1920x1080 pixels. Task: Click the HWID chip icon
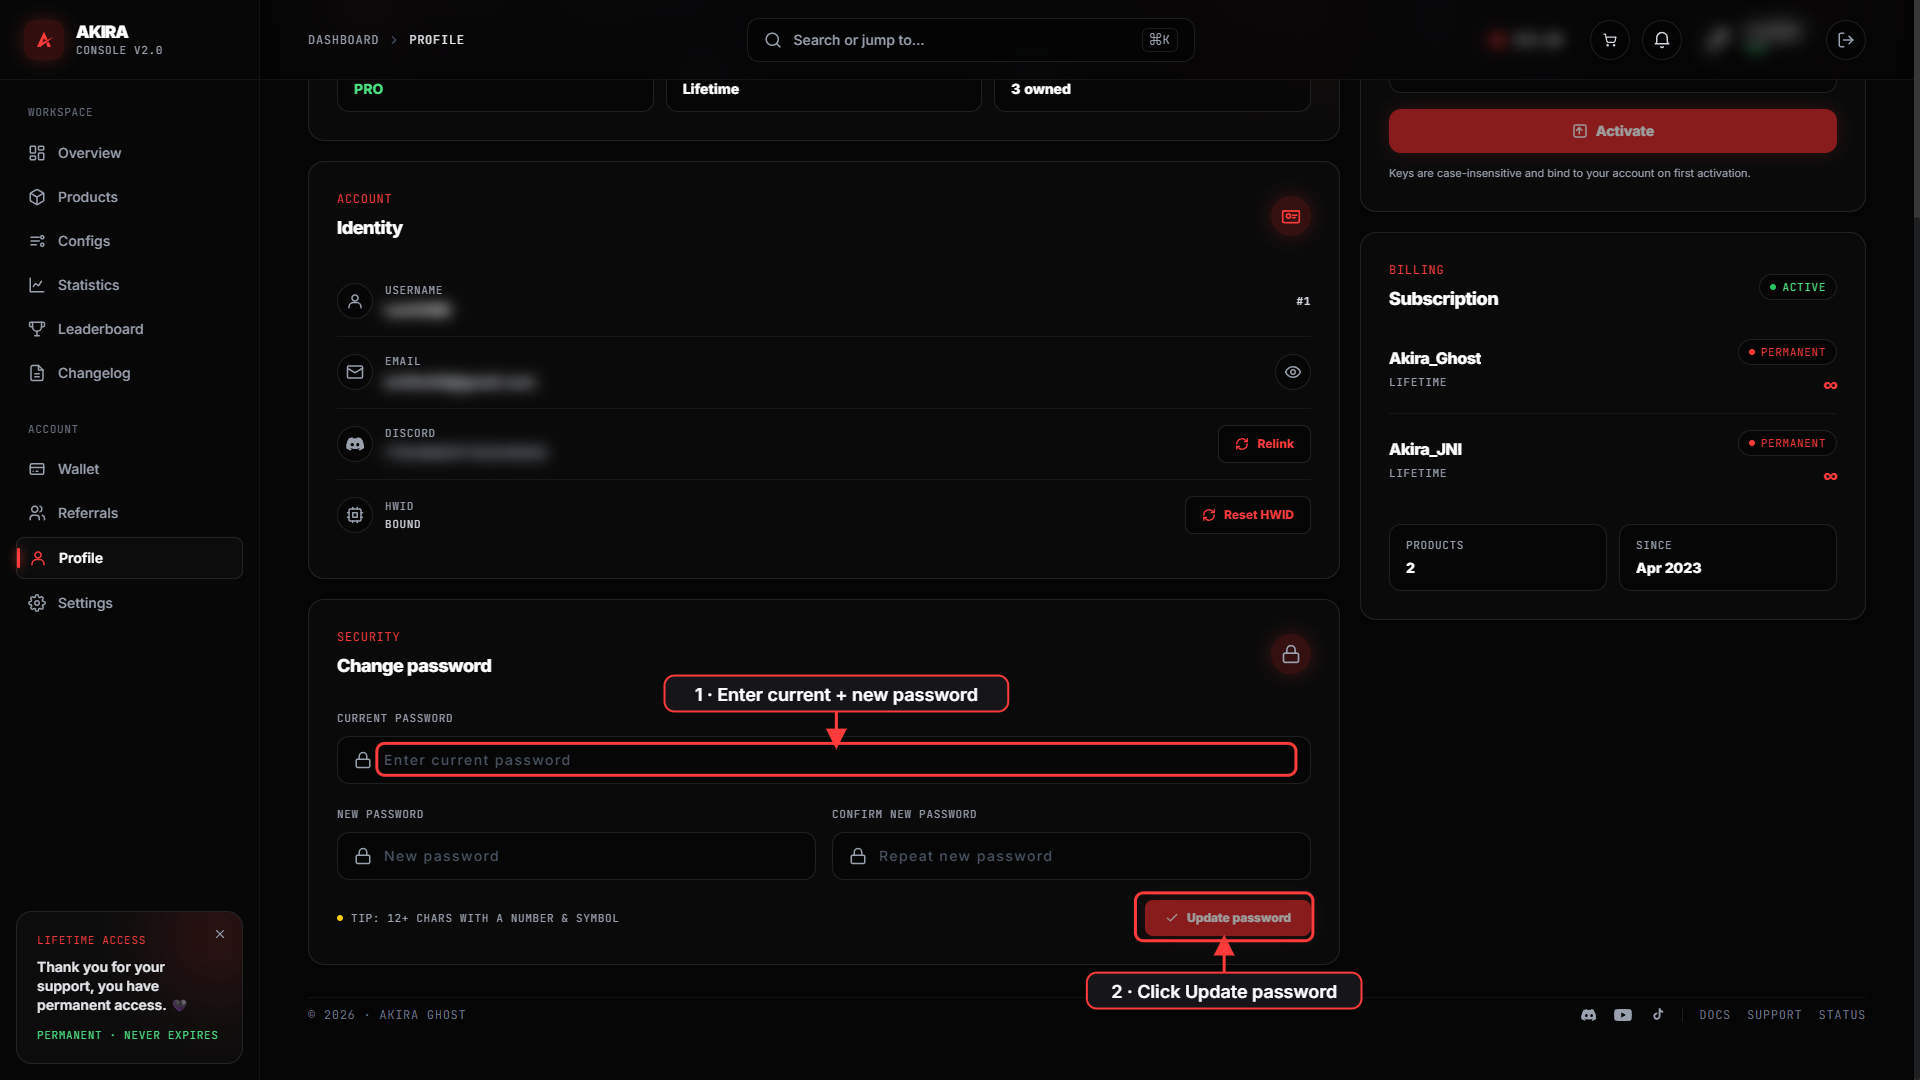click(x=355, y=515)
